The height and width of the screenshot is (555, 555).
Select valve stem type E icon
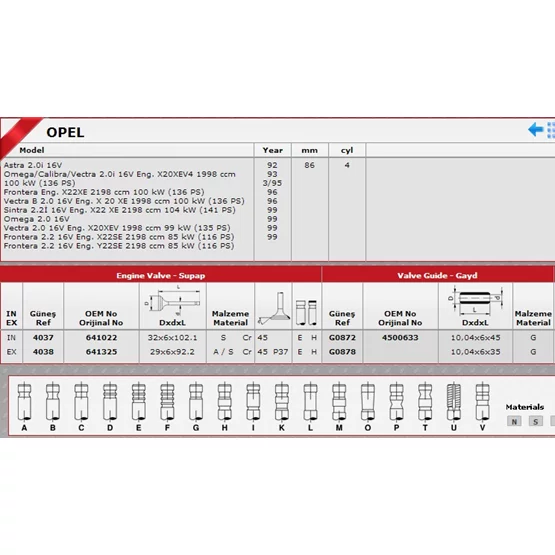click(x=138, y=402)
